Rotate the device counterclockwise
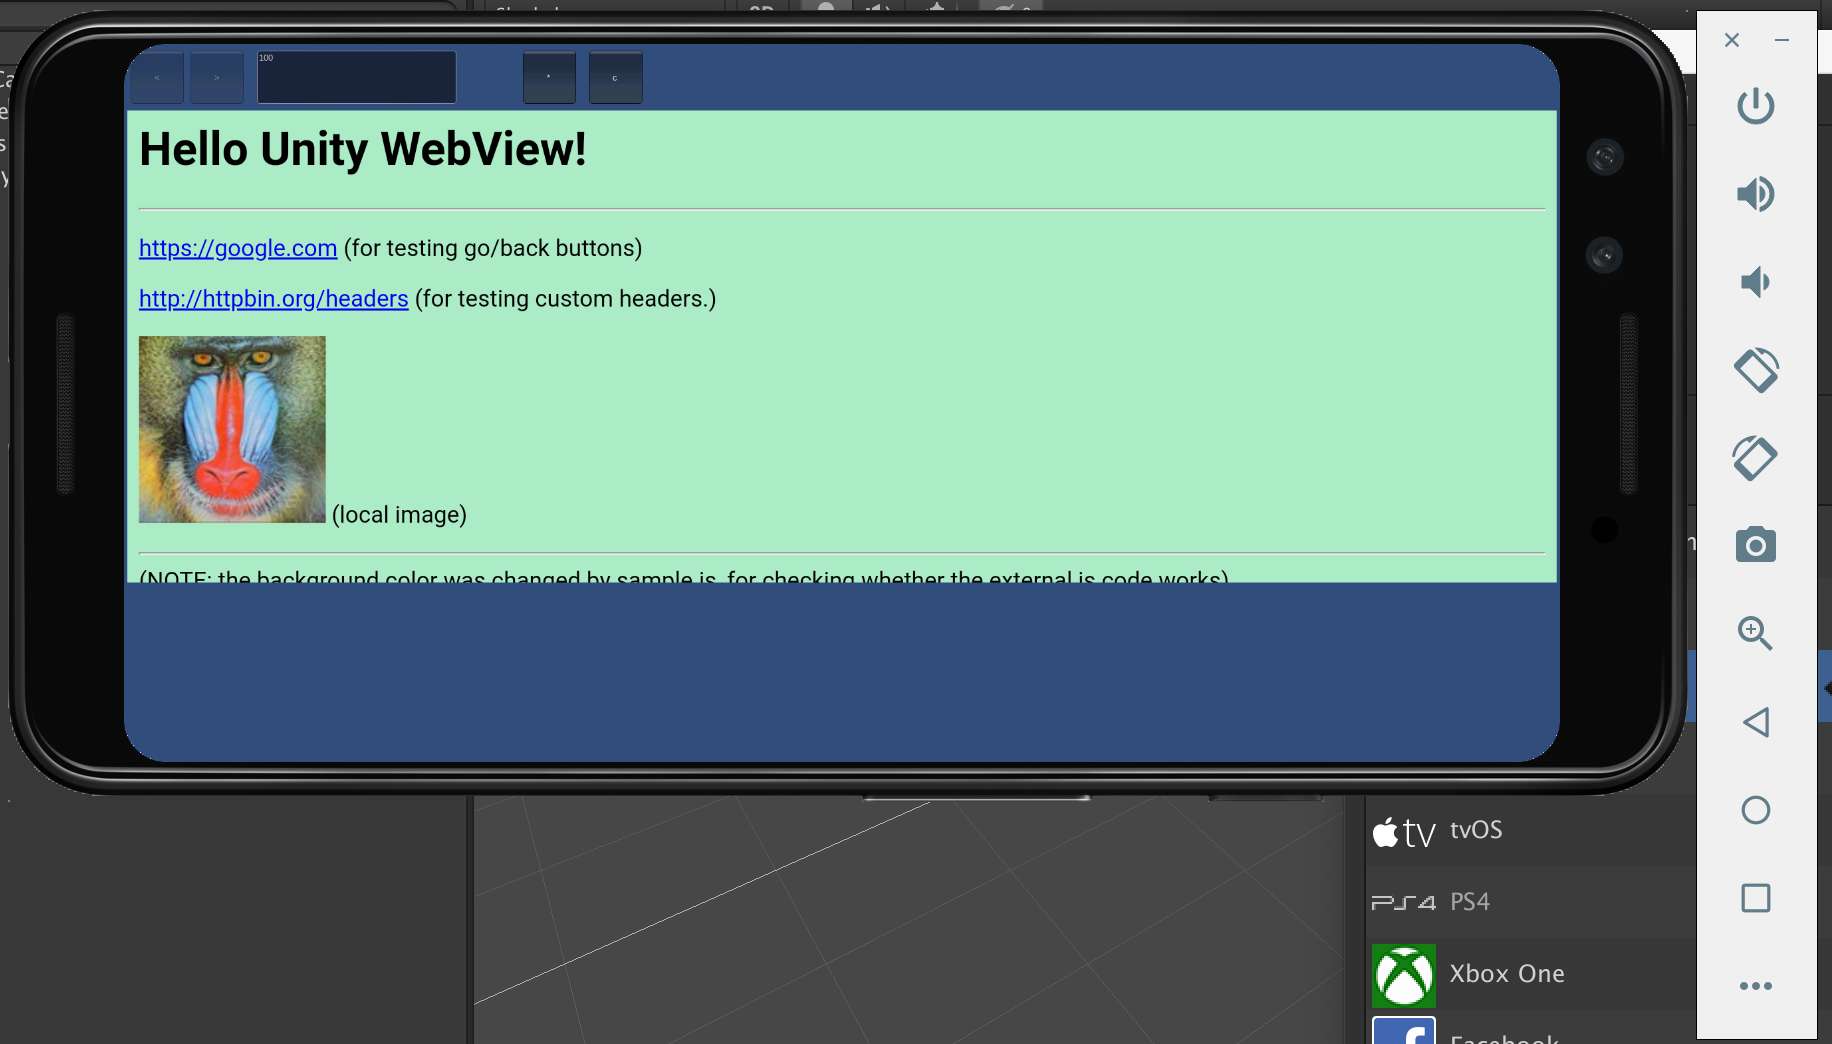1832x1044 pixels. 1757,369
